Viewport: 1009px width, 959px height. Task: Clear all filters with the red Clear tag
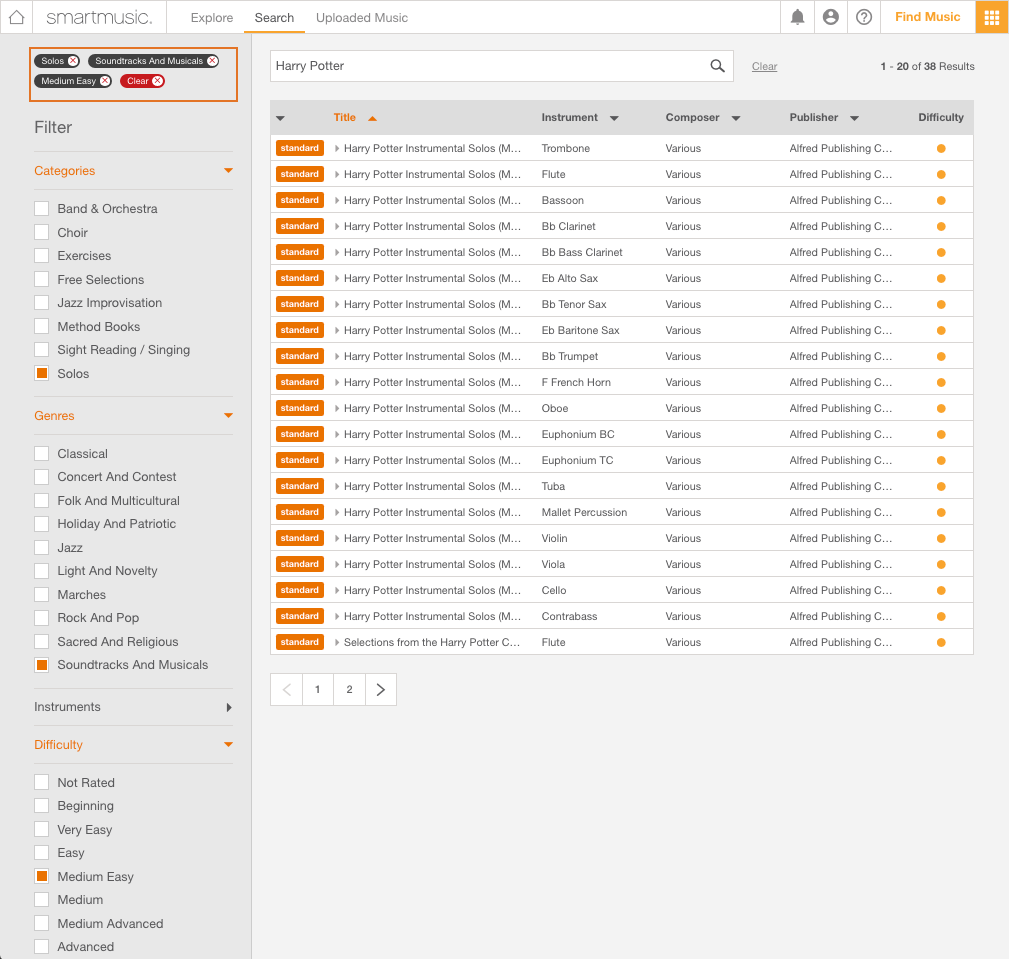pos(143,81)
